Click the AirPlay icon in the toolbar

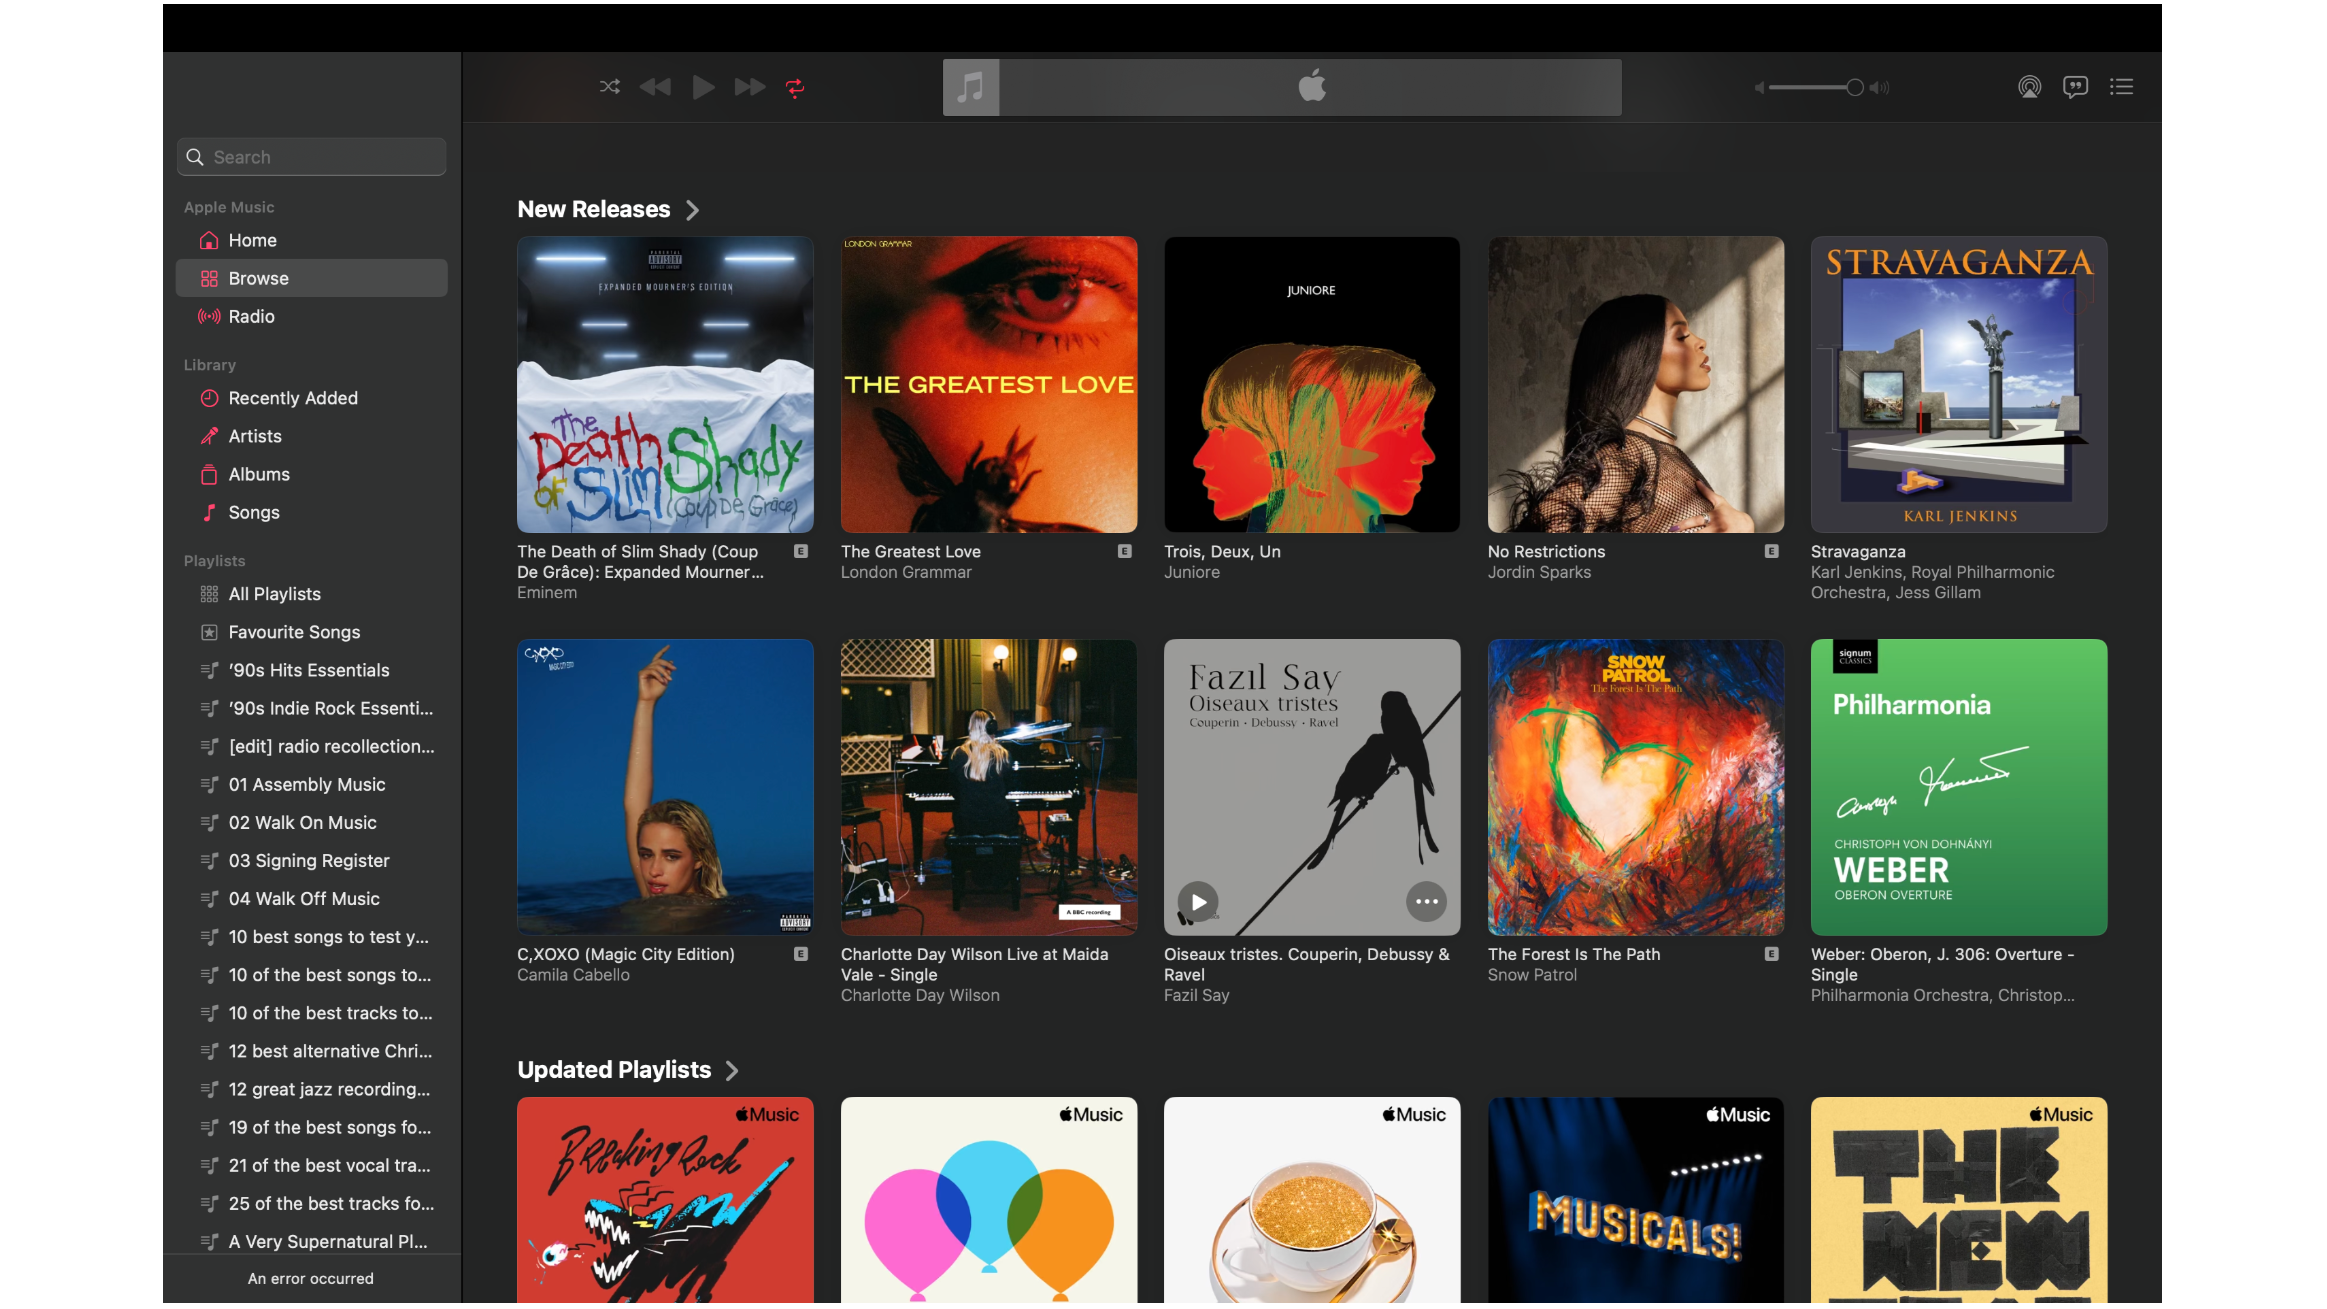pos(2030,87)
